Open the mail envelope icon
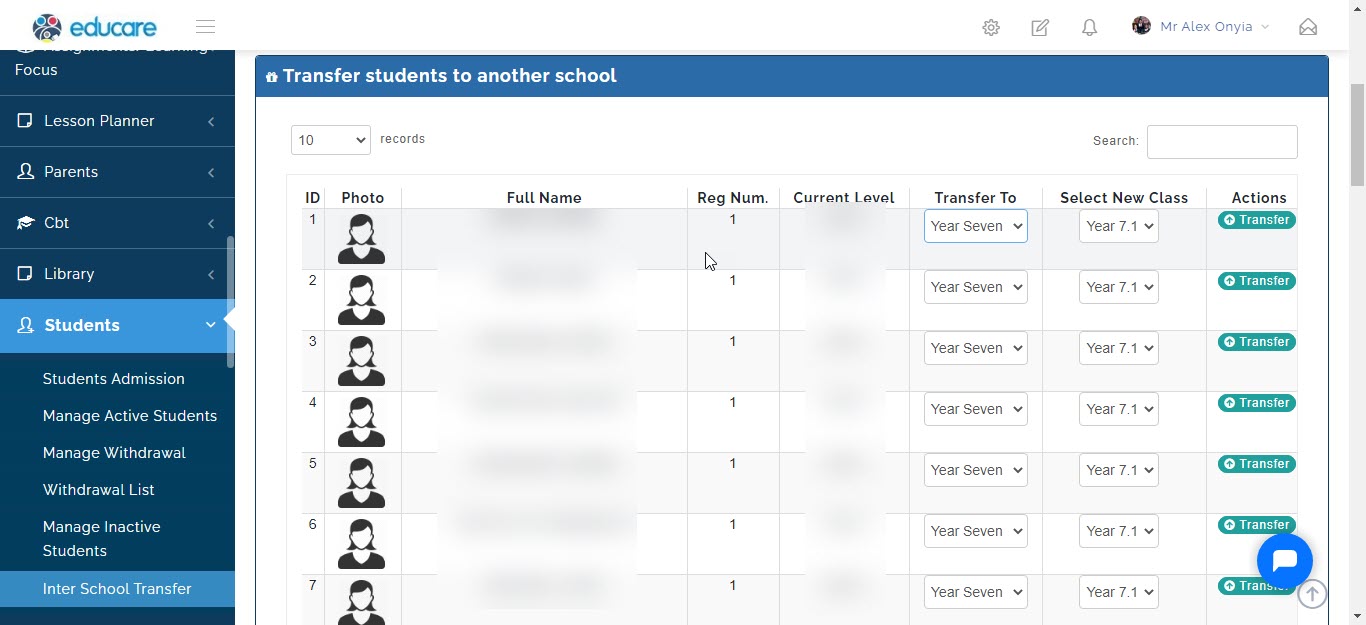This screenshot has height=625, width=1366. 1308,27
